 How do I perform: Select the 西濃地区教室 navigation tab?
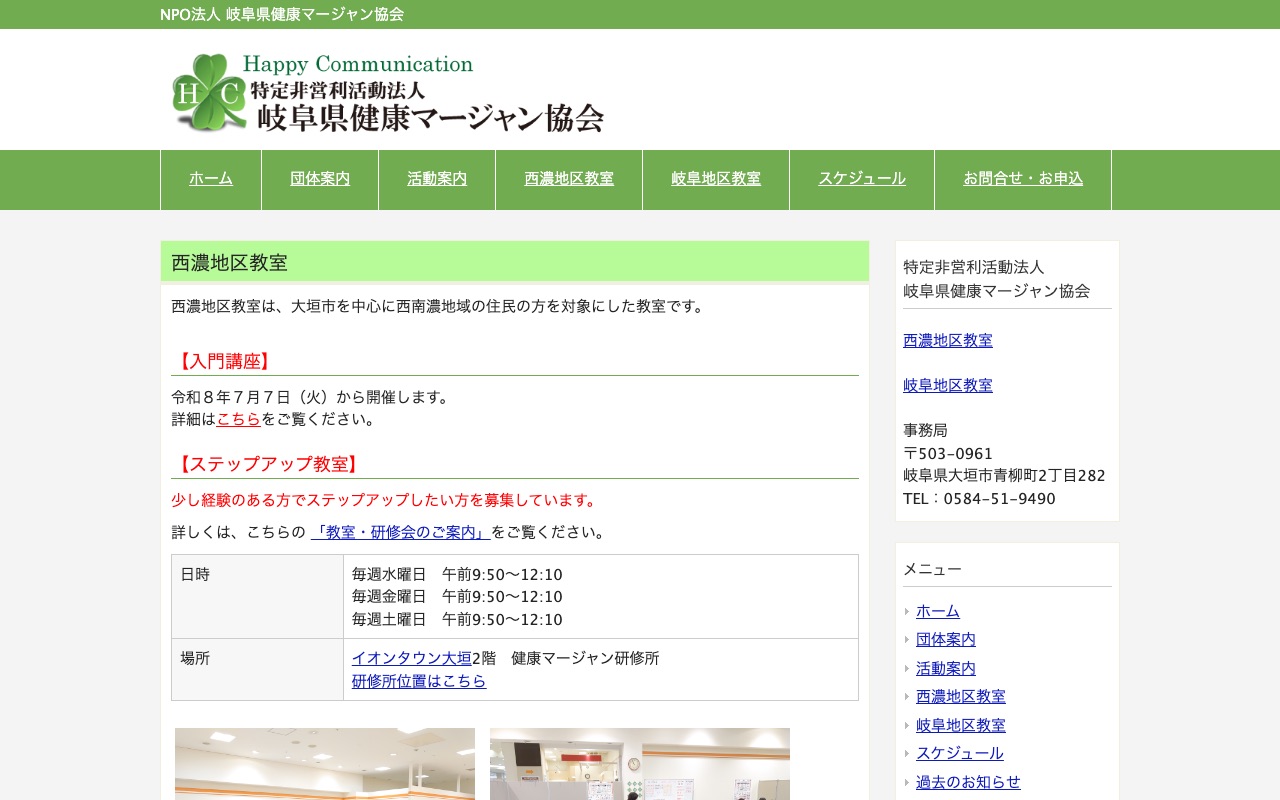click(568, 179)
